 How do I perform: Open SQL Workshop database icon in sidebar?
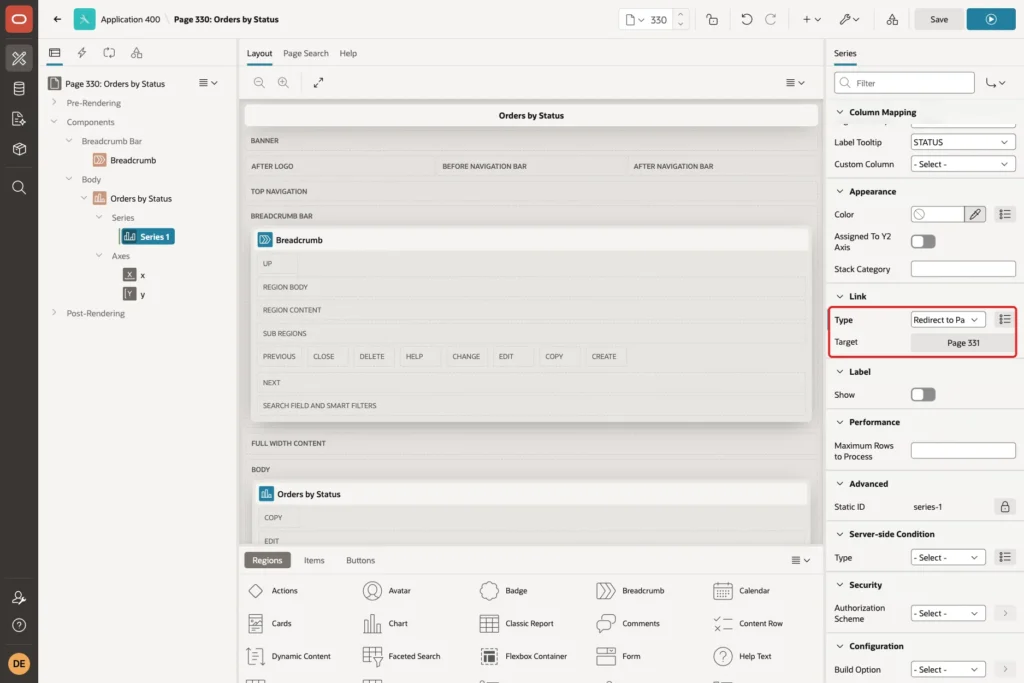point(19,88)
